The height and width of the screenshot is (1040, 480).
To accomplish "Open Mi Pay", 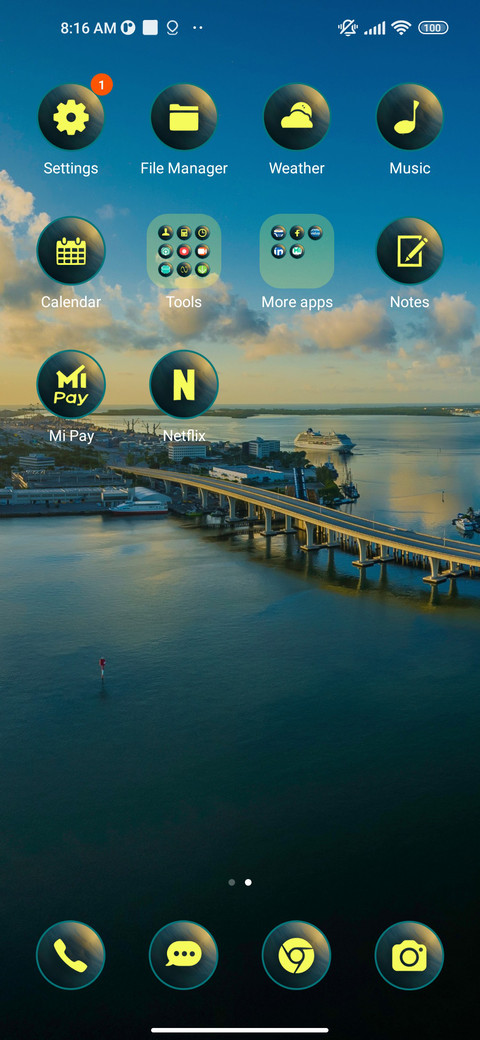I will (71, 385).
